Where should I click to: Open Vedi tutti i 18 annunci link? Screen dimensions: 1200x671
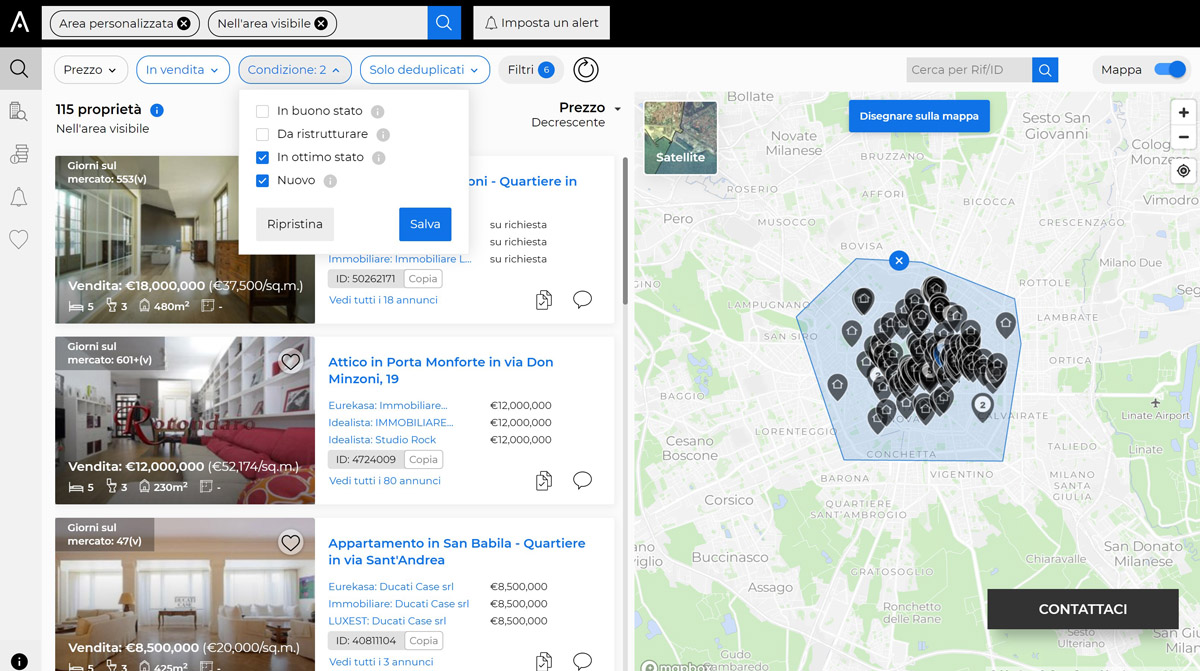pyautogui.click(x=383, y=300)
